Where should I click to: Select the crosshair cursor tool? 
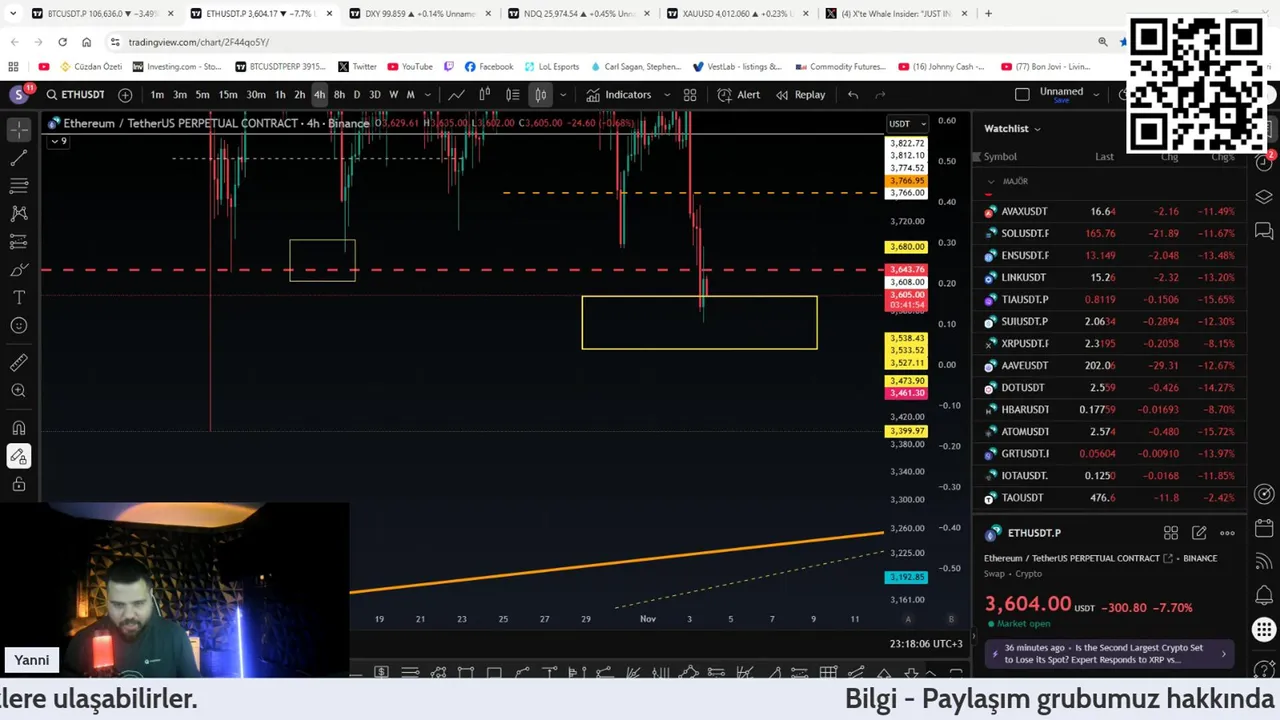coord(18,130)
